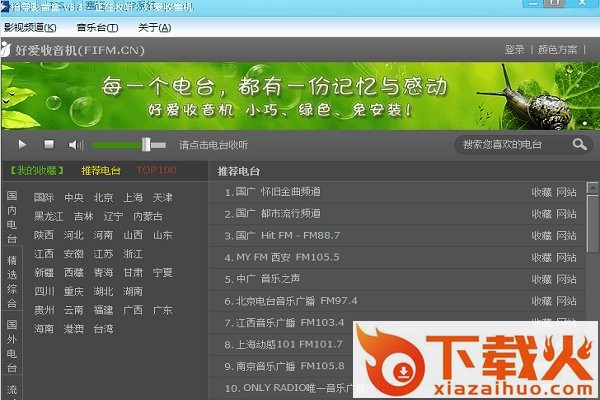Select the 国外电台 vertical category
Screen dimensions: 600x400
click(x=12, y=346)
